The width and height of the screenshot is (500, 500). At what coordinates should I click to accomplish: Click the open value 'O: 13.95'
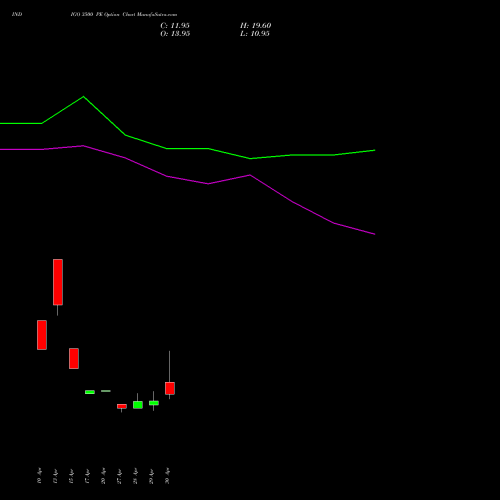175,34
